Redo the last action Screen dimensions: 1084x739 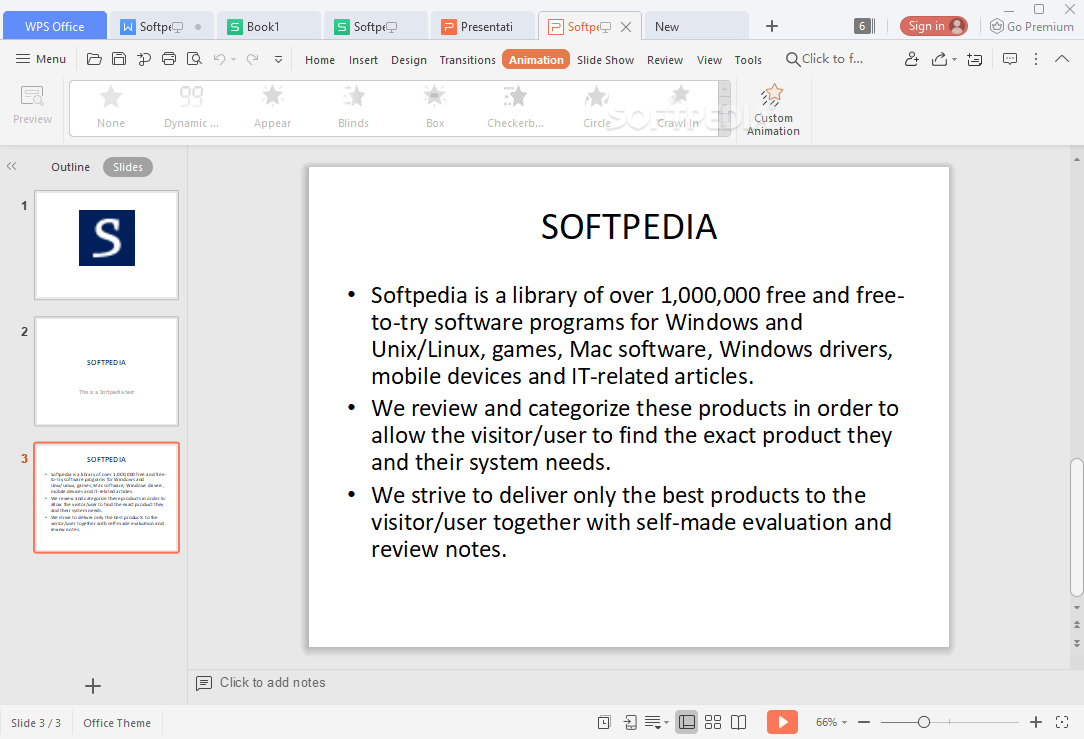[252, 59]
